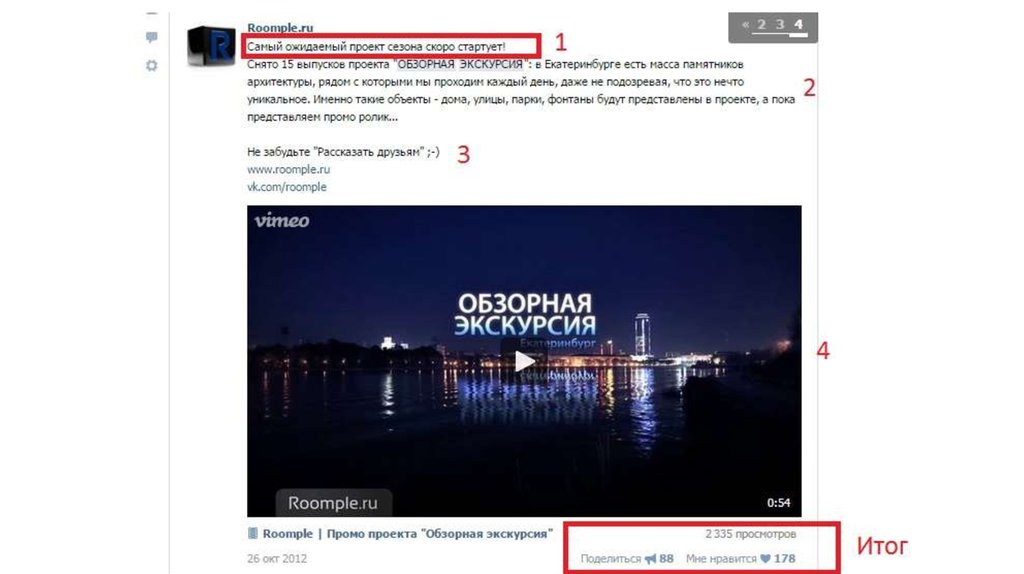Click the comment bubble sidebar icon

[152, 38]
